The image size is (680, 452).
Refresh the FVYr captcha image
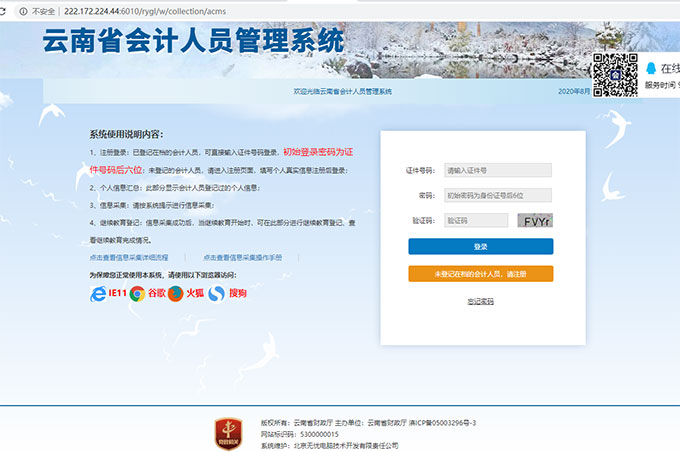(x=534, y=221)
